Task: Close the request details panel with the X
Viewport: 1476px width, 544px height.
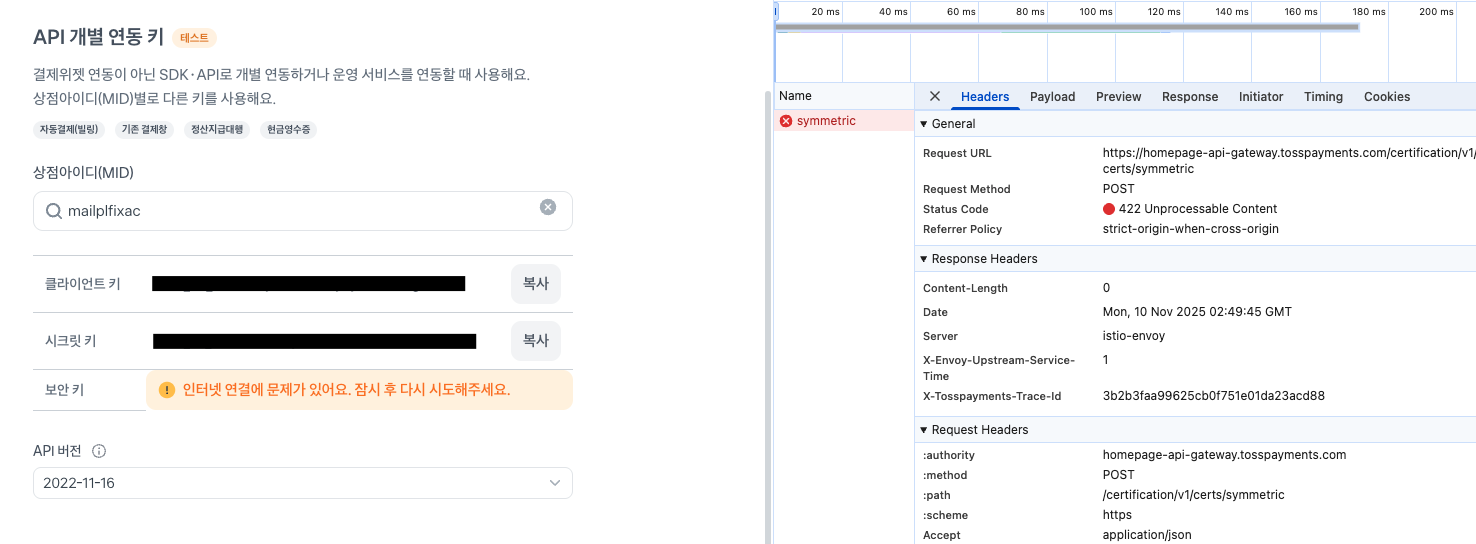Action: pos(935,96)
